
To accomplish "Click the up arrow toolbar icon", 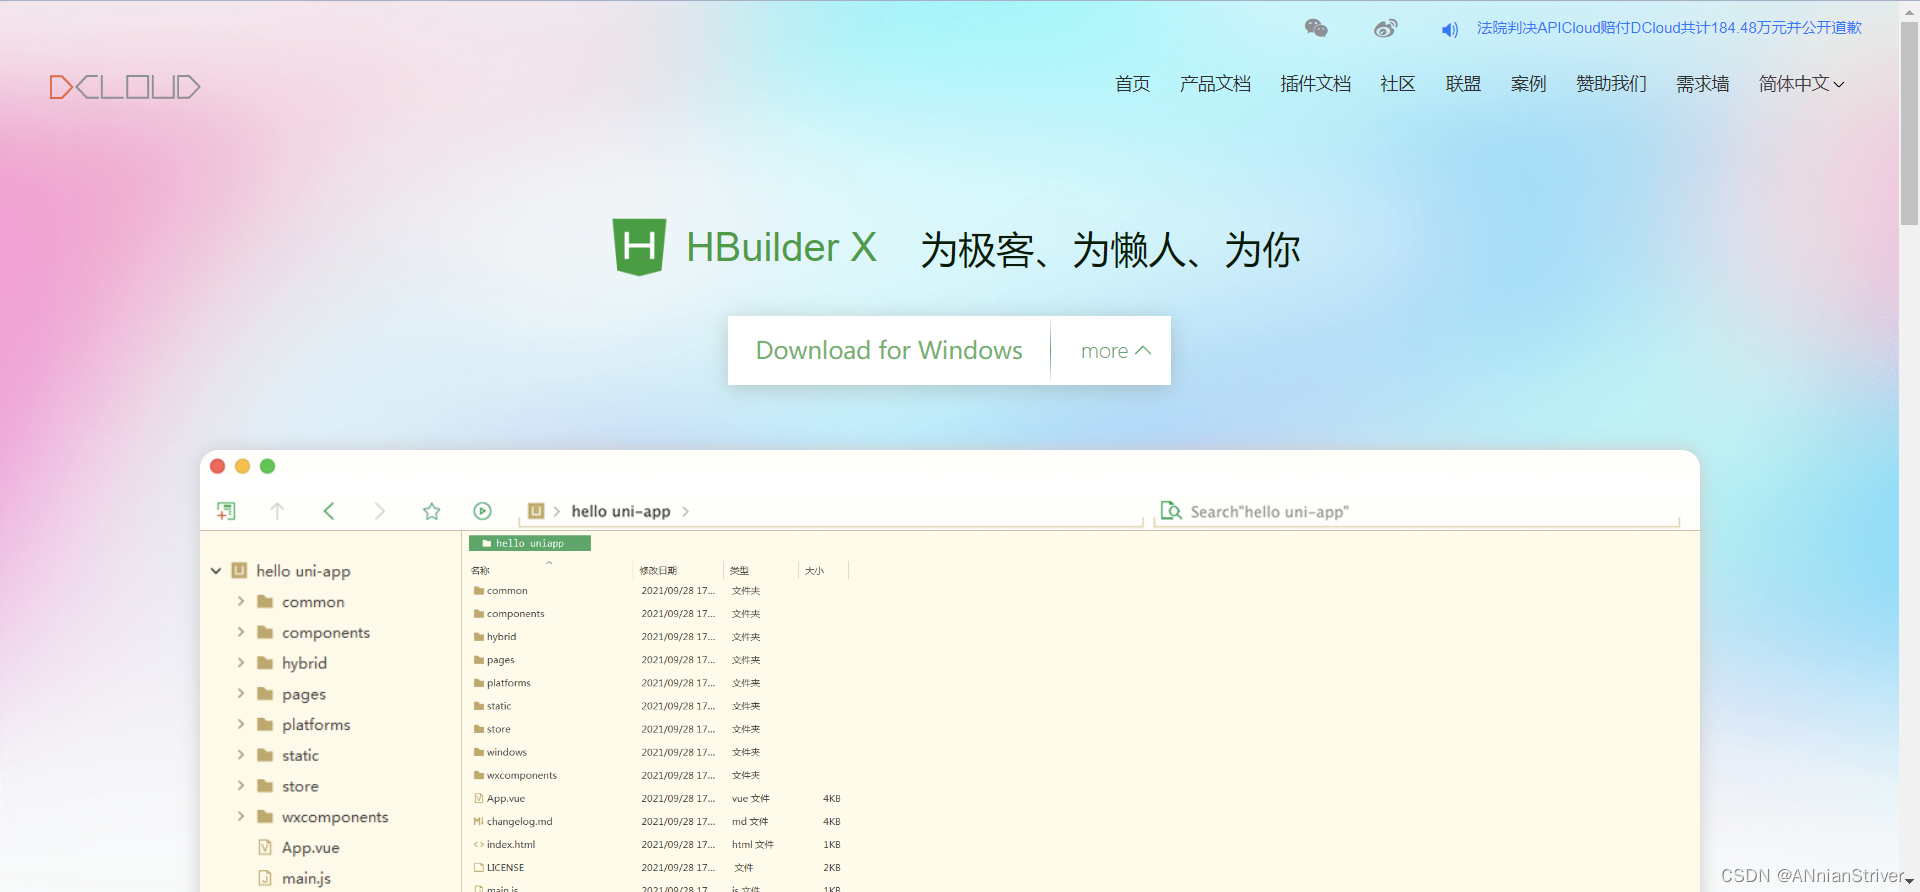I will pyautogui.click(x=277, y=511).
